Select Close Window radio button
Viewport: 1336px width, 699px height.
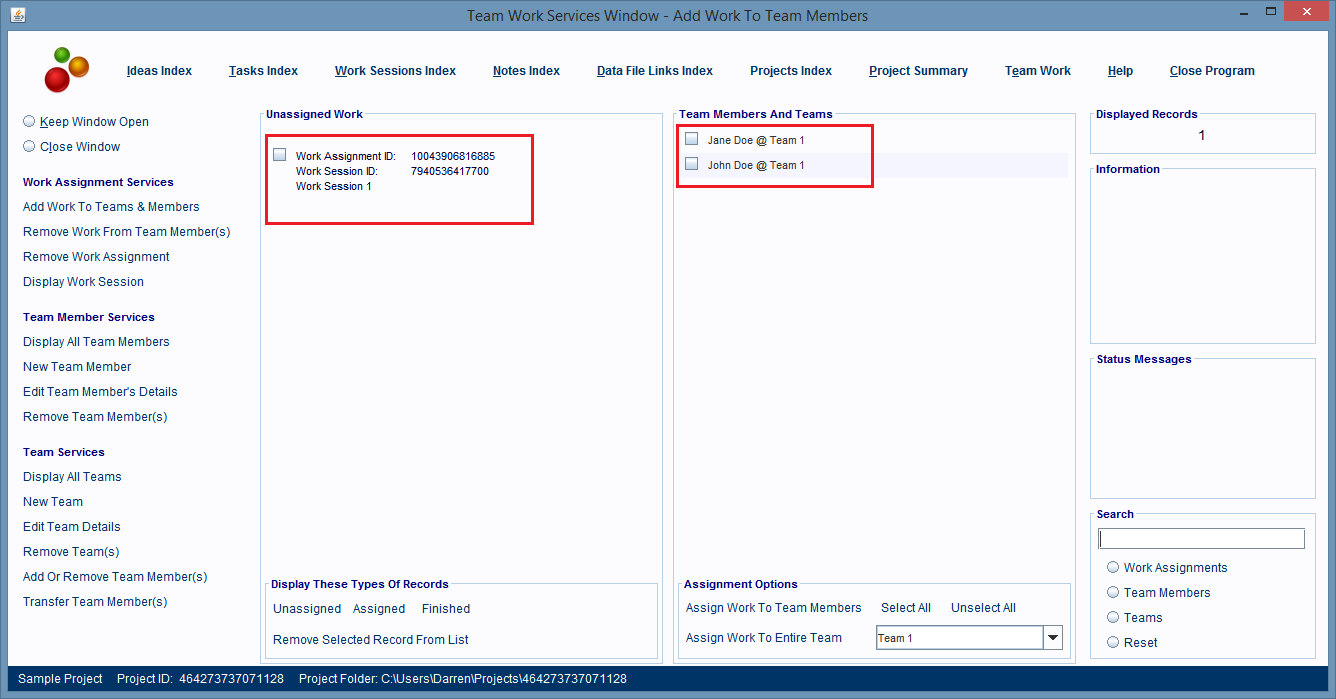click(x=29, y=146)
